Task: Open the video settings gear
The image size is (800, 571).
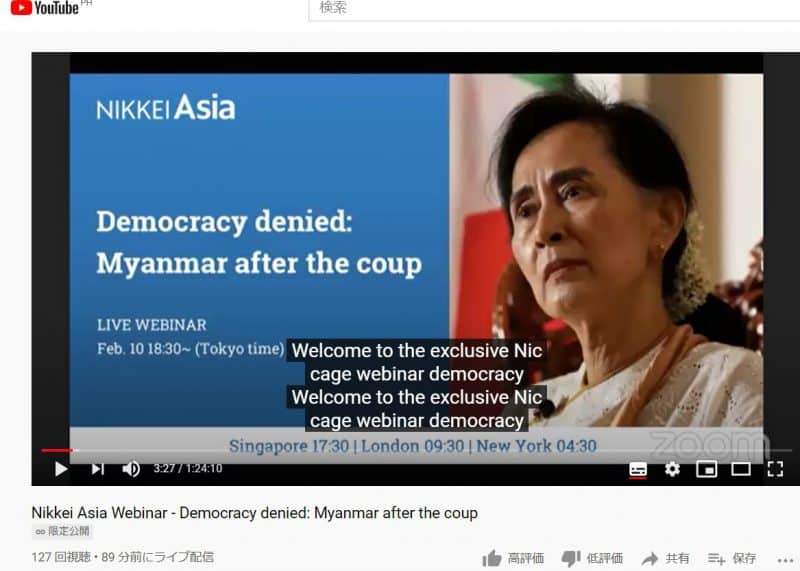Action: click(x=672, y=469)
